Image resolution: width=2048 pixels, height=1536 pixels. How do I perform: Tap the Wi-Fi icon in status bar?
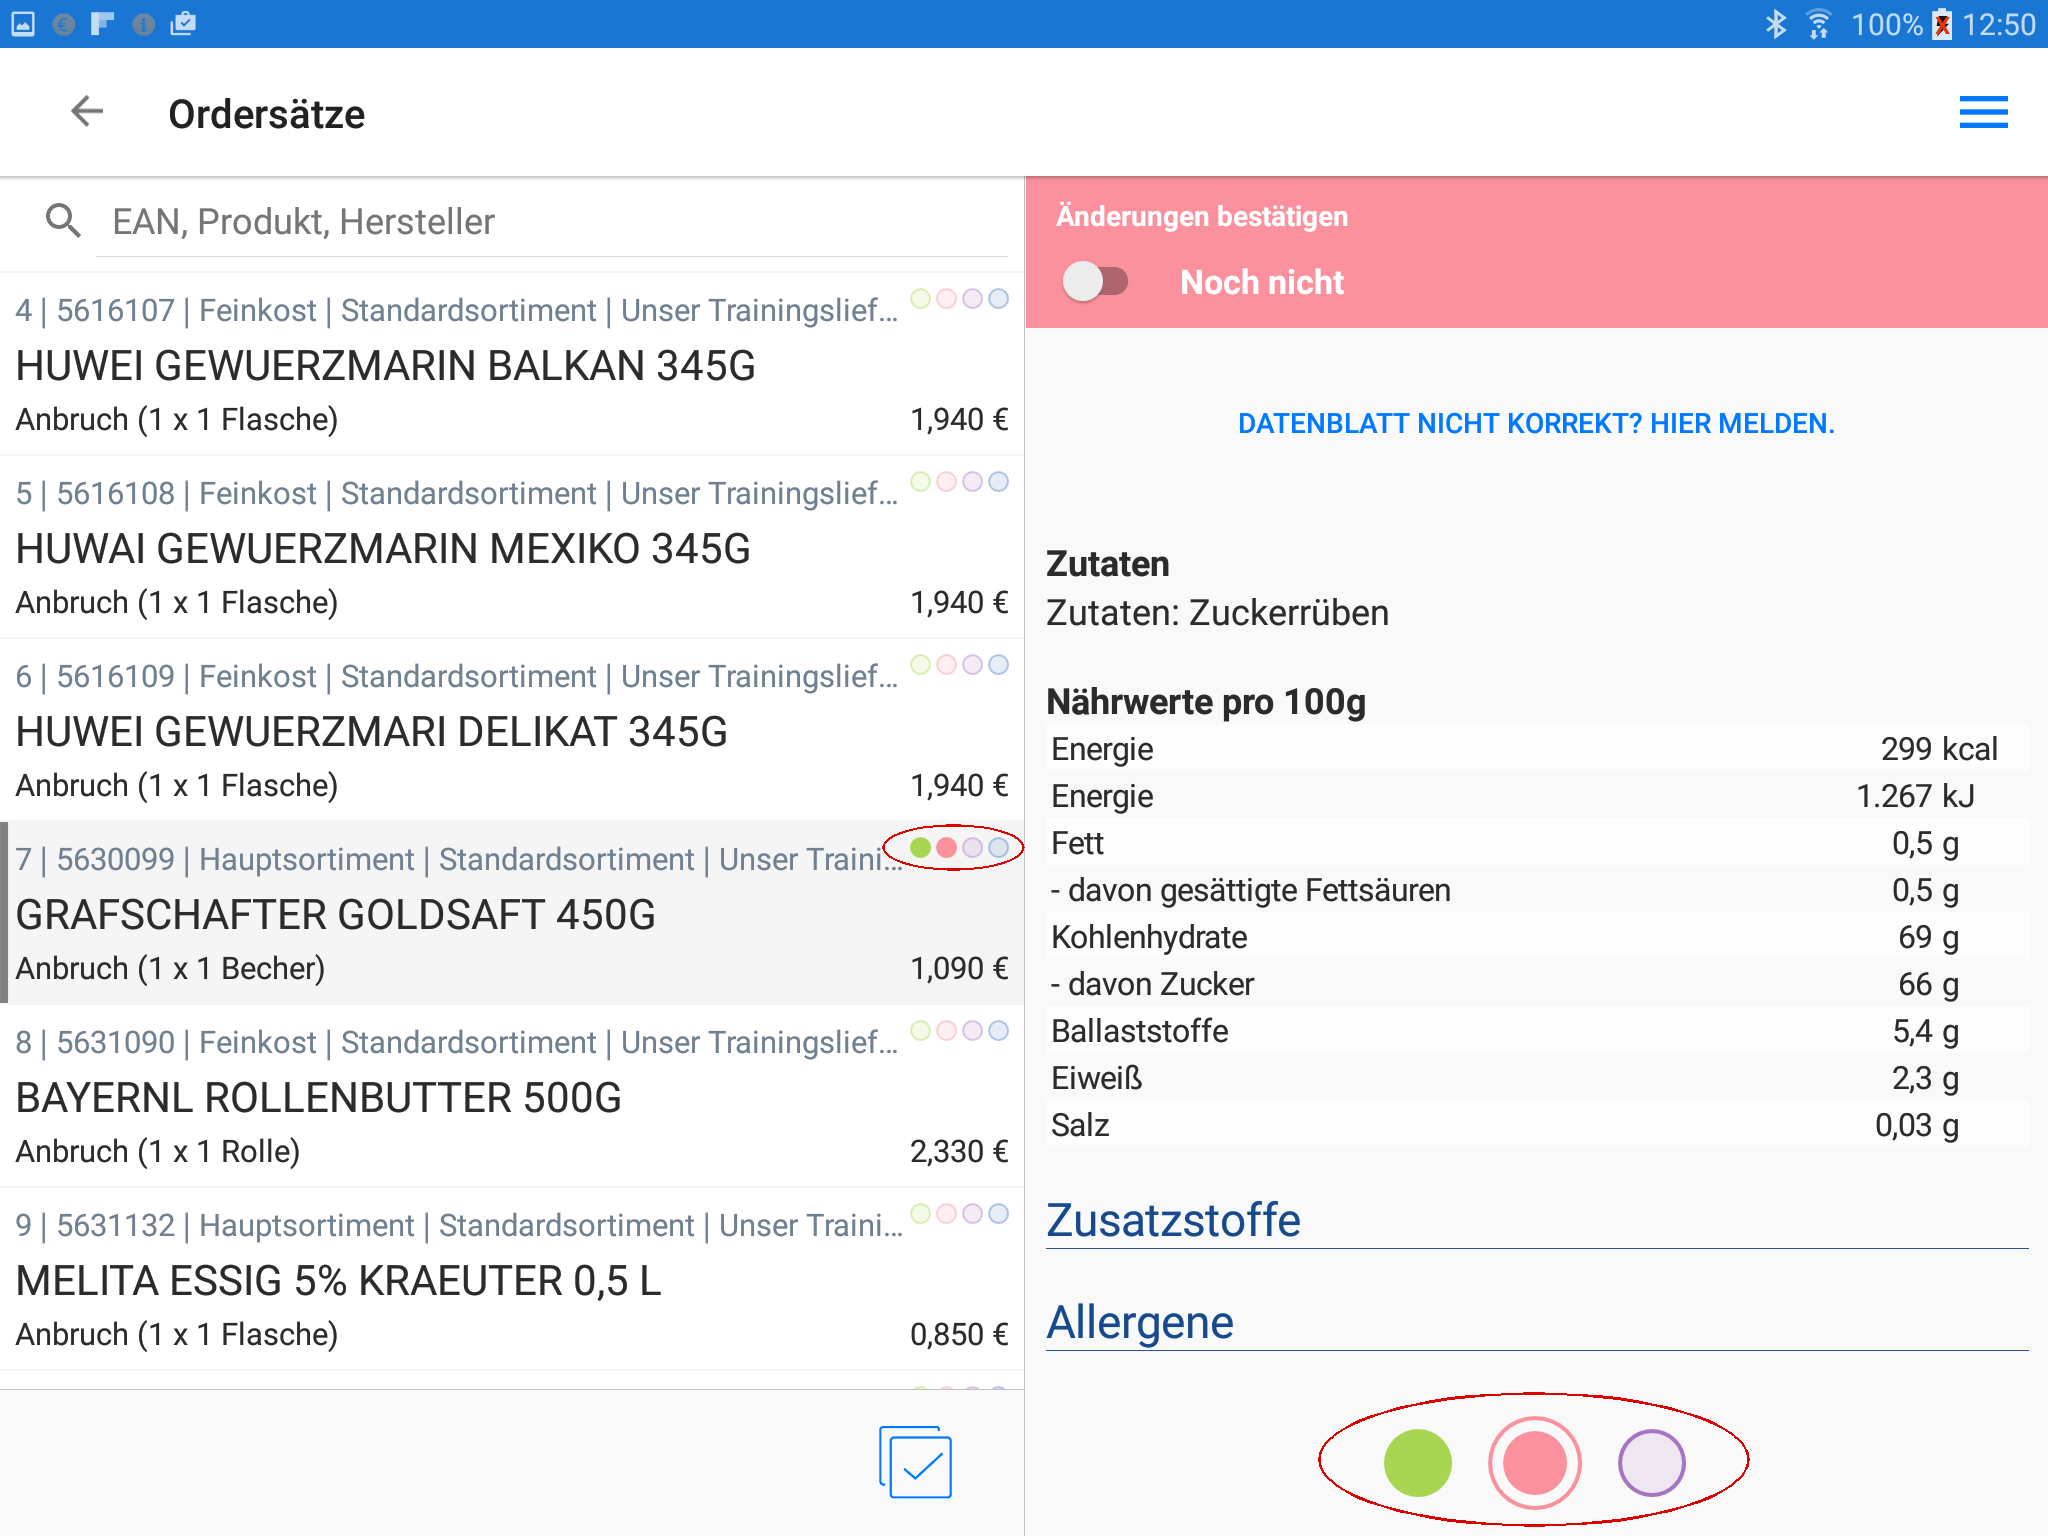coord(1819,24)
